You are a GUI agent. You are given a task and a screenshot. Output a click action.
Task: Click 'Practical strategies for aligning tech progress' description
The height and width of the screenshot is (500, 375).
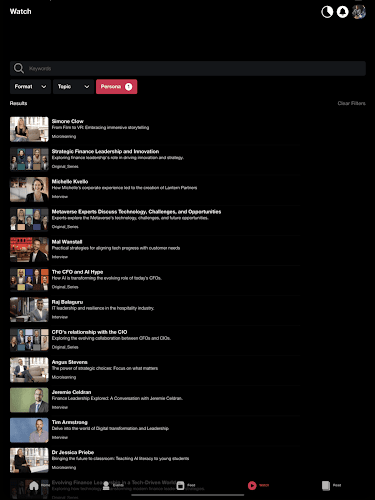point(116,248)
